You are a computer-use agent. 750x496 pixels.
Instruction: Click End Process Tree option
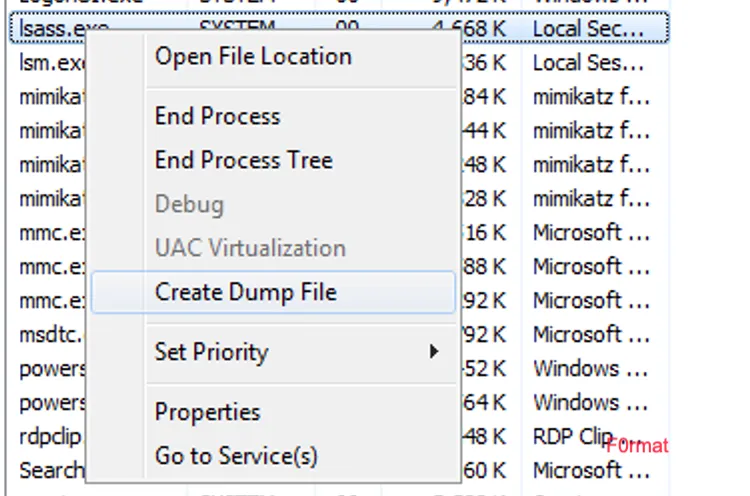pyautogui.click(x=243, y=160)
